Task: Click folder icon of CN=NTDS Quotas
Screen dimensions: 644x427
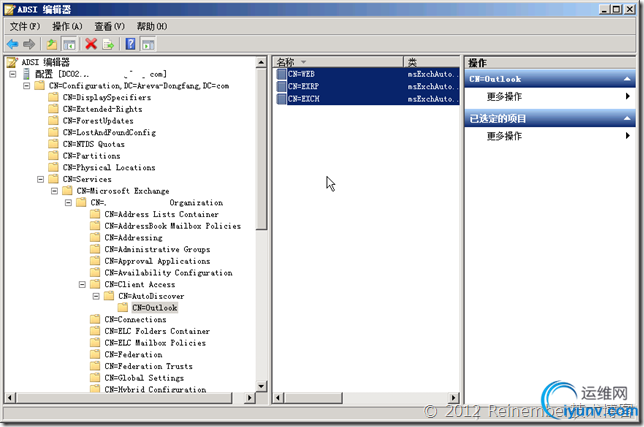Action: tap(53, 144)
